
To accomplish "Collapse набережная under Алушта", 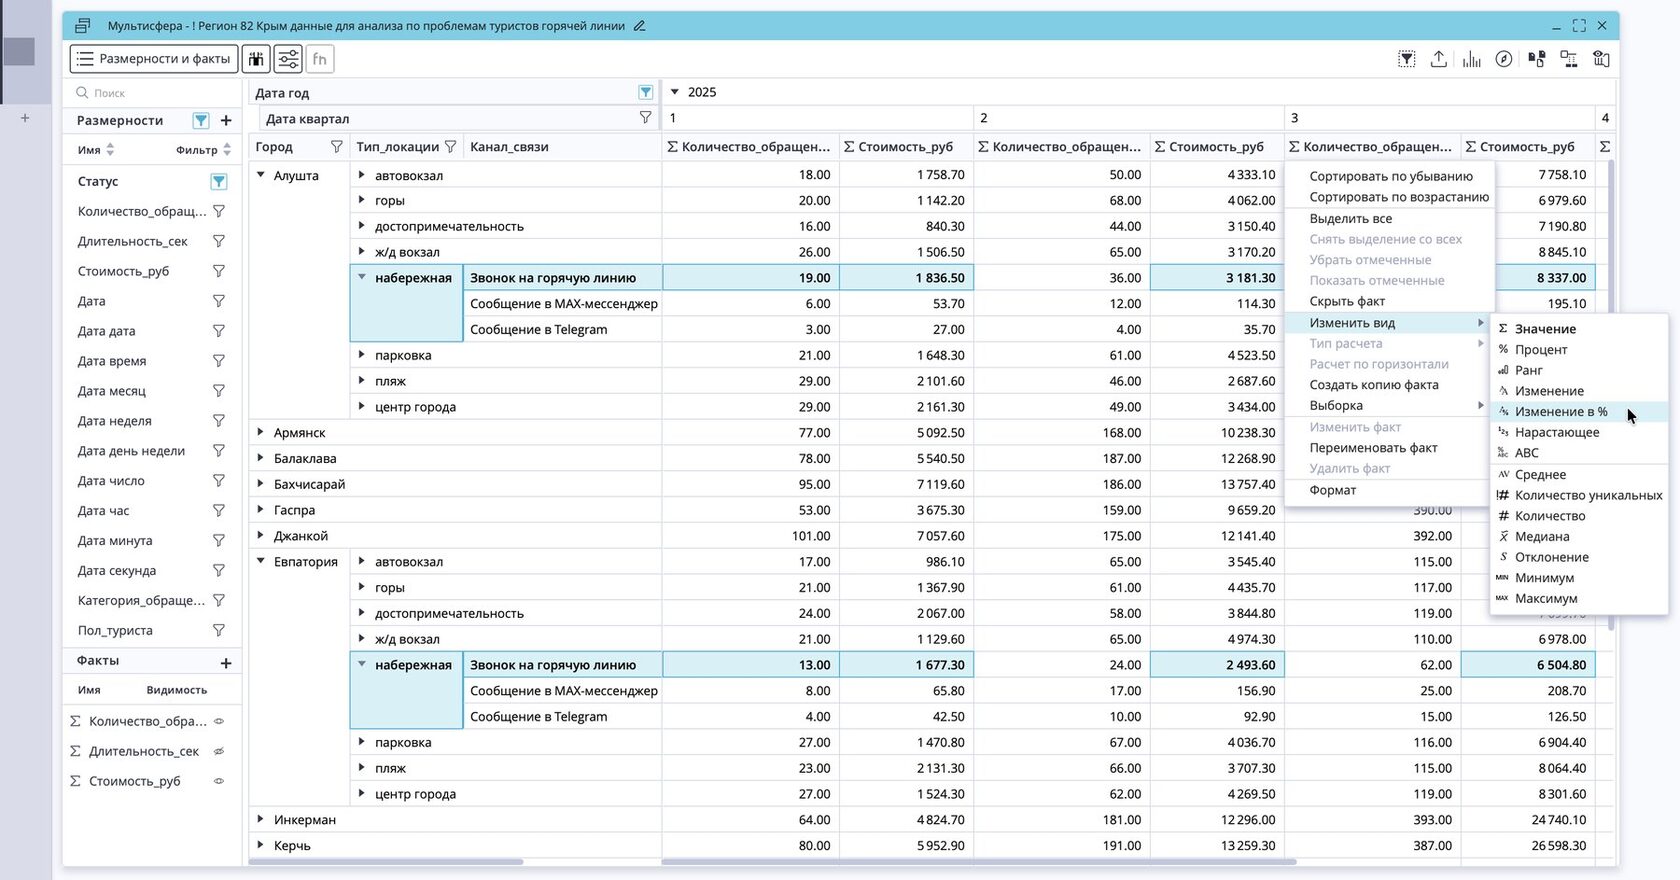I will point(362,278).
